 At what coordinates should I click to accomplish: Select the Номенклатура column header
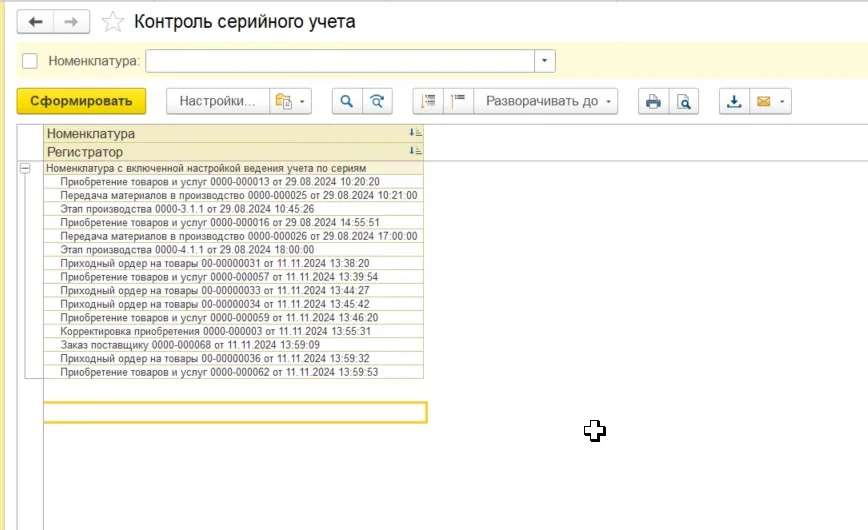234,133
